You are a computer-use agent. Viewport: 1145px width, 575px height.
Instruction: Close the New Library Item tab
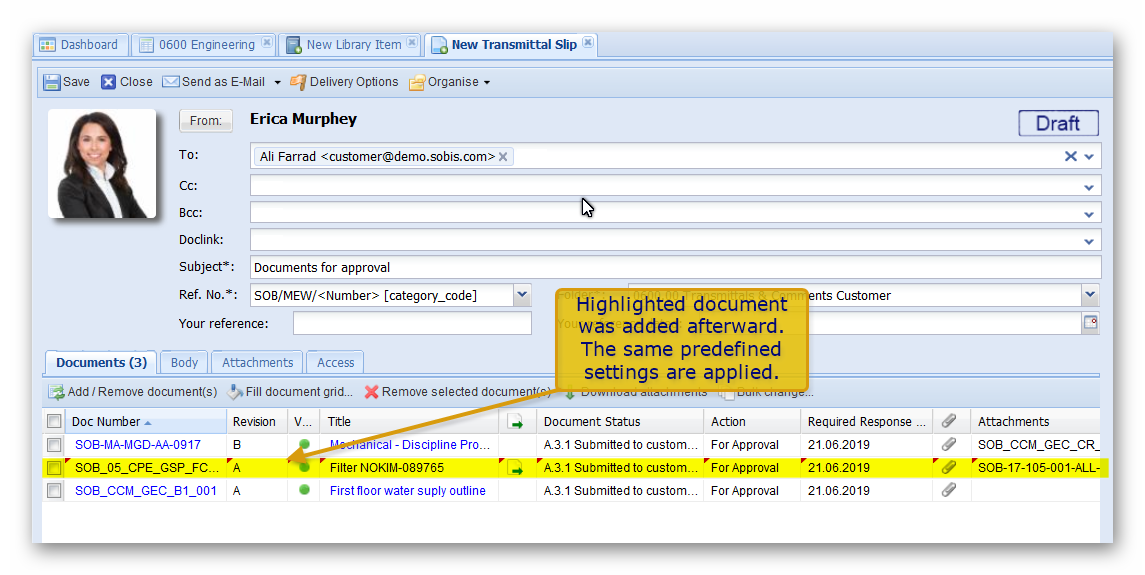click(x=412, y=43)
